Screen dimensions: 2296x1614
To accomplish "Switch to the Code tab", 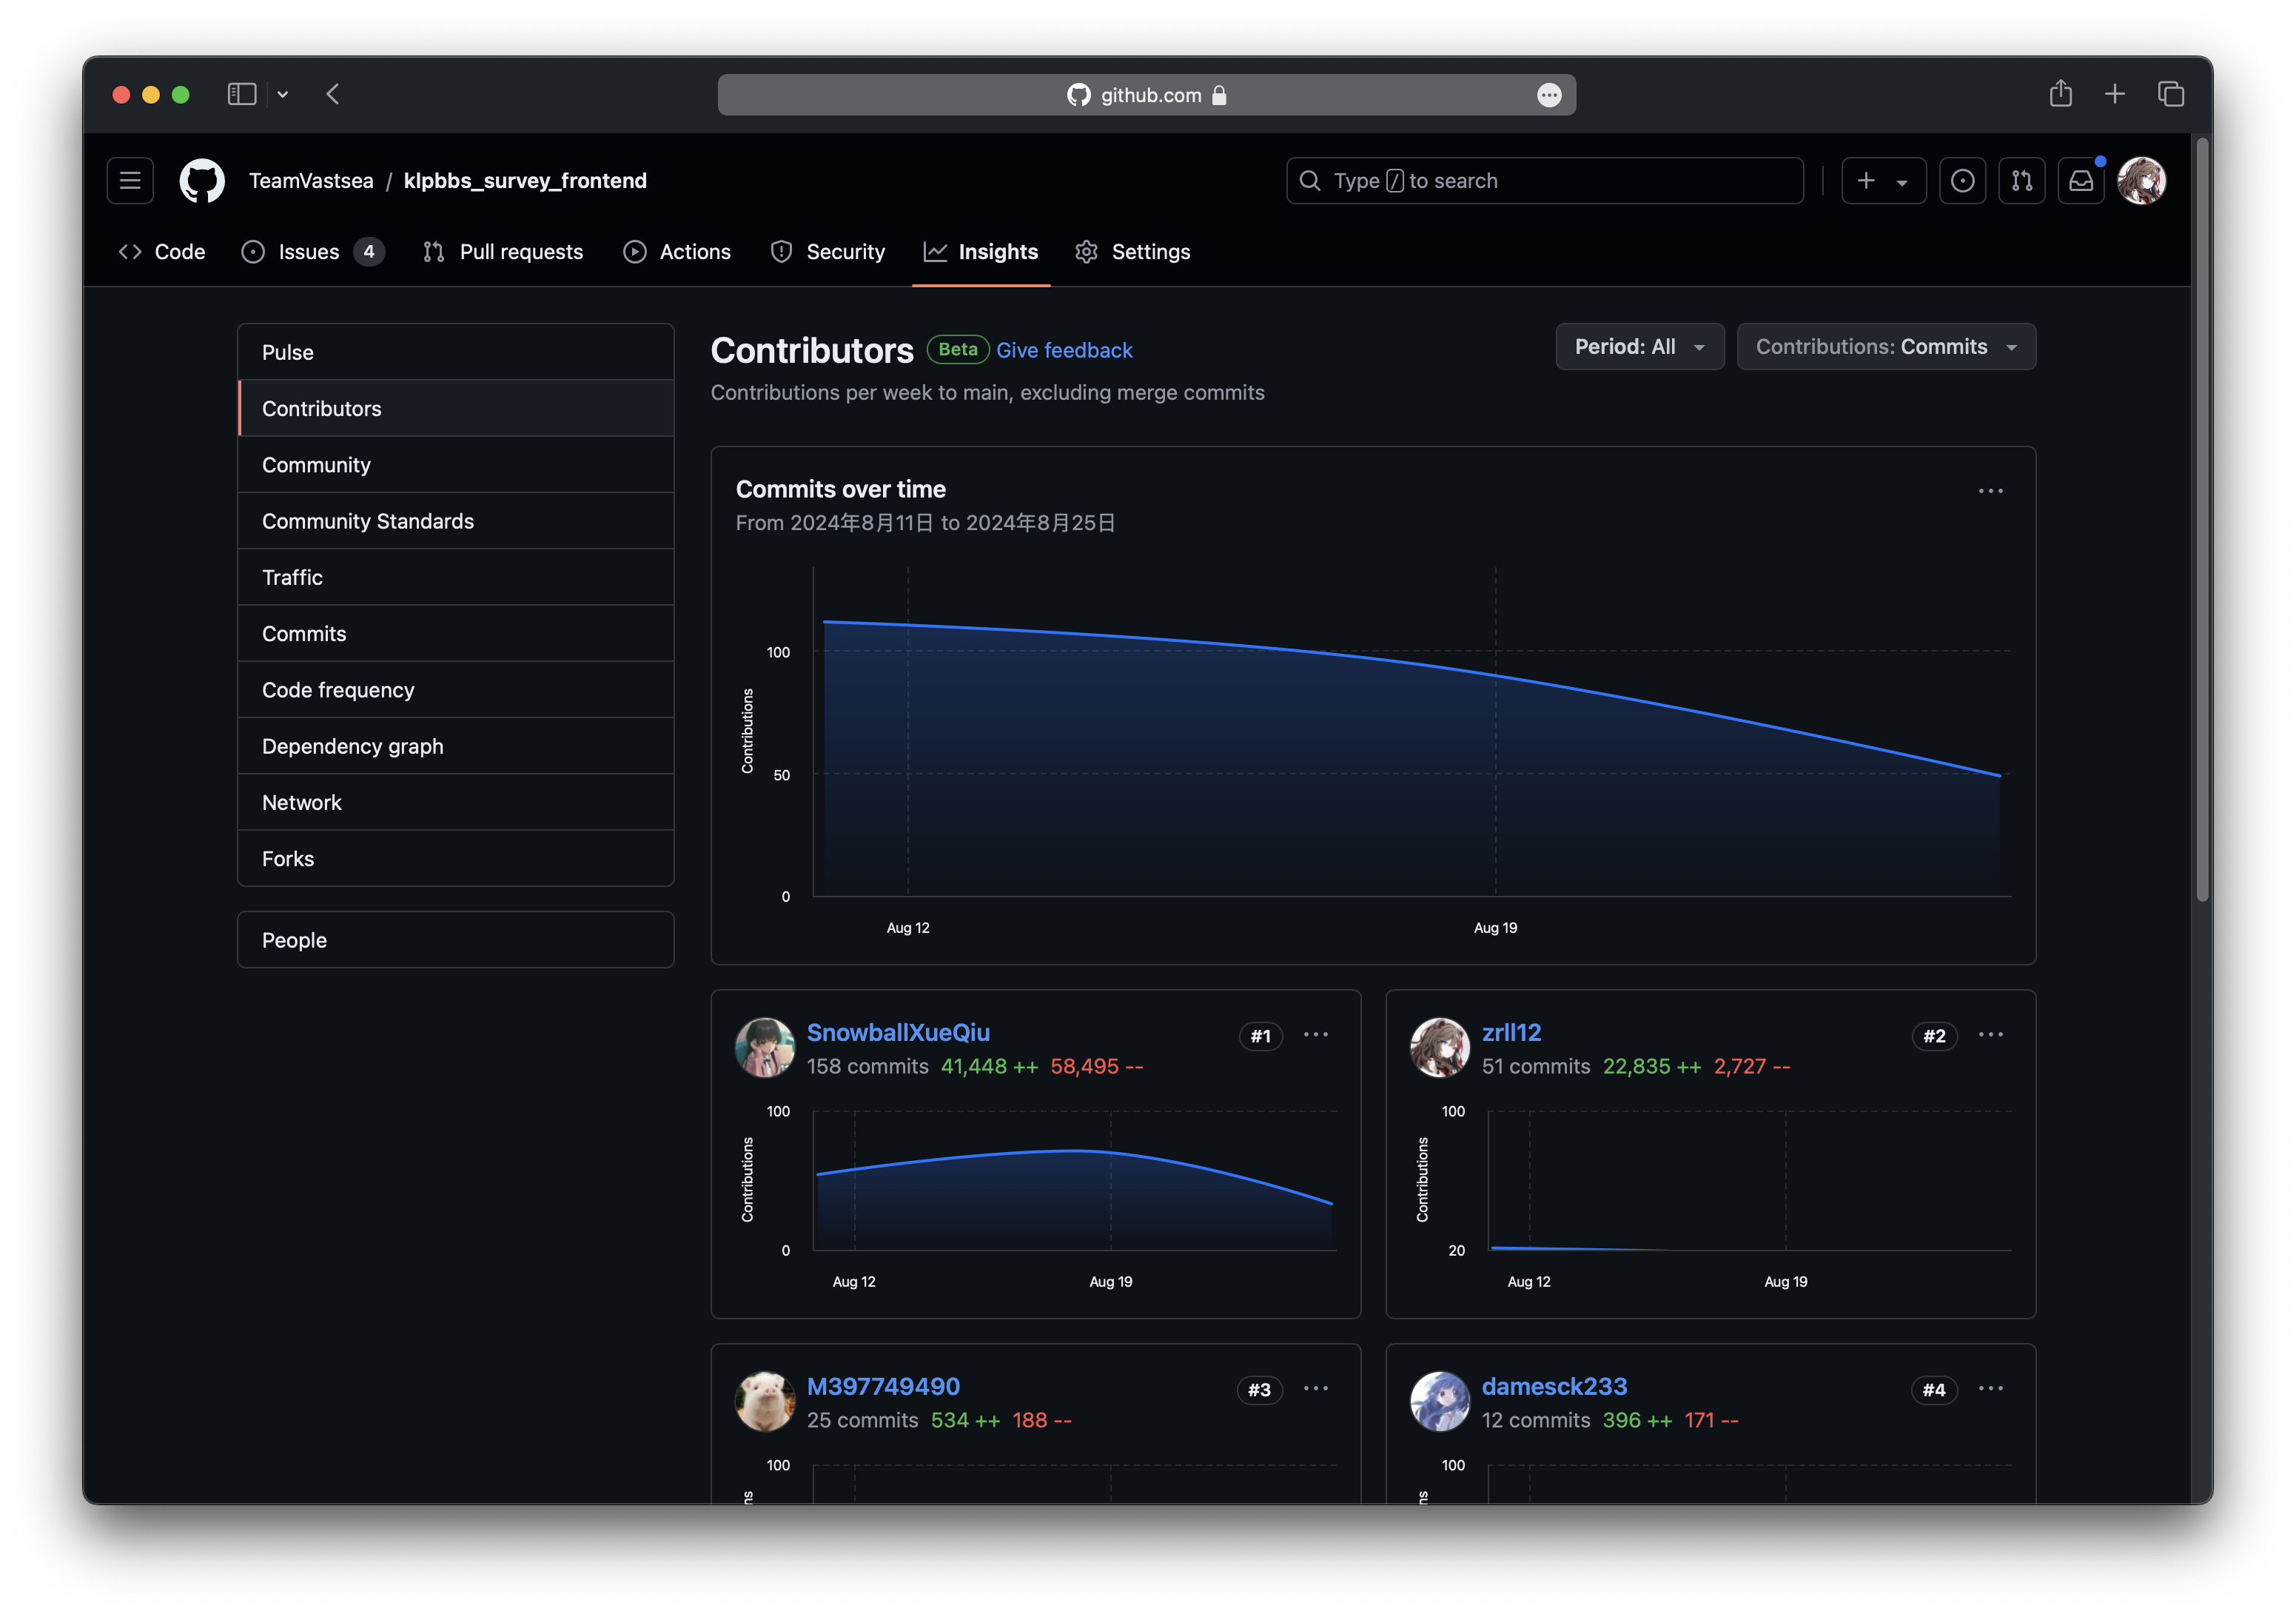I will tap(161, 252).
